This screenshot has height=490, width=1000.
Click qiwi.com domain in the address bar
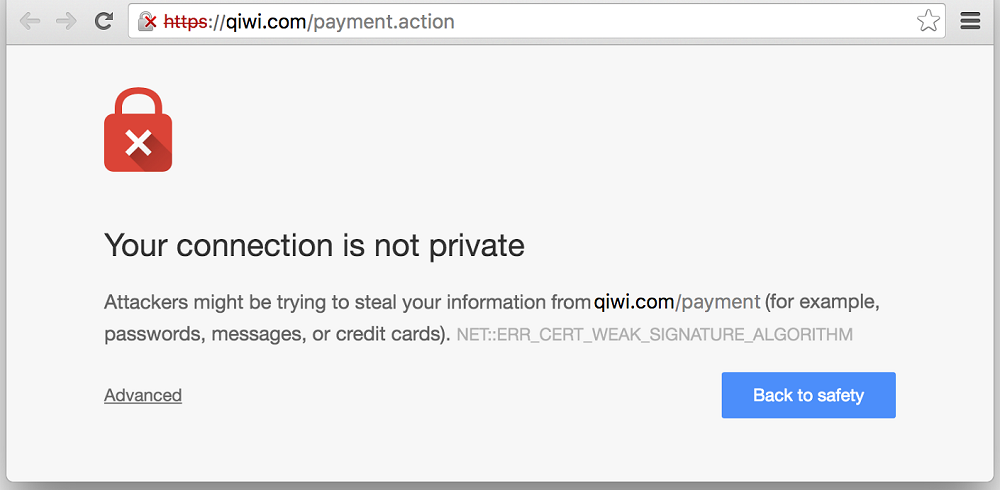(x=265, y=21)
